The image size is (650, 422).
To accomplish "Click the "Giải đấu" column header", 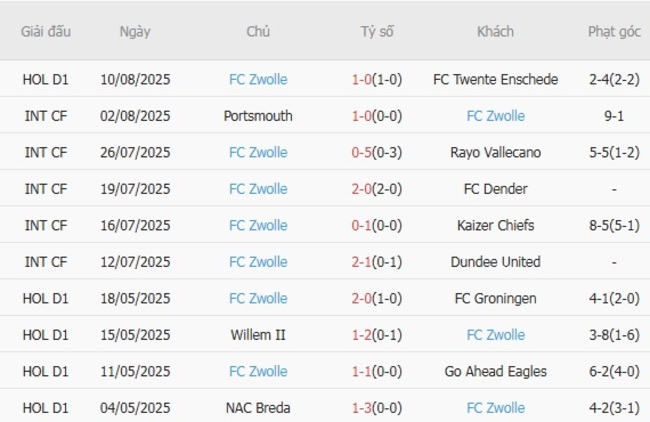I will (x=46, y=31).
